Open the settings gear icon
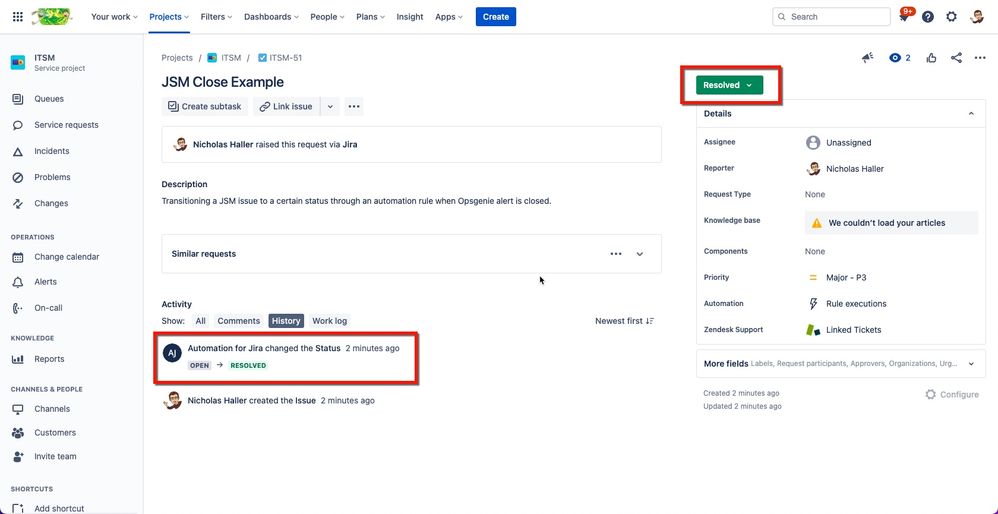998x514 pixels. pyautogui.click(x=952, y=17)
